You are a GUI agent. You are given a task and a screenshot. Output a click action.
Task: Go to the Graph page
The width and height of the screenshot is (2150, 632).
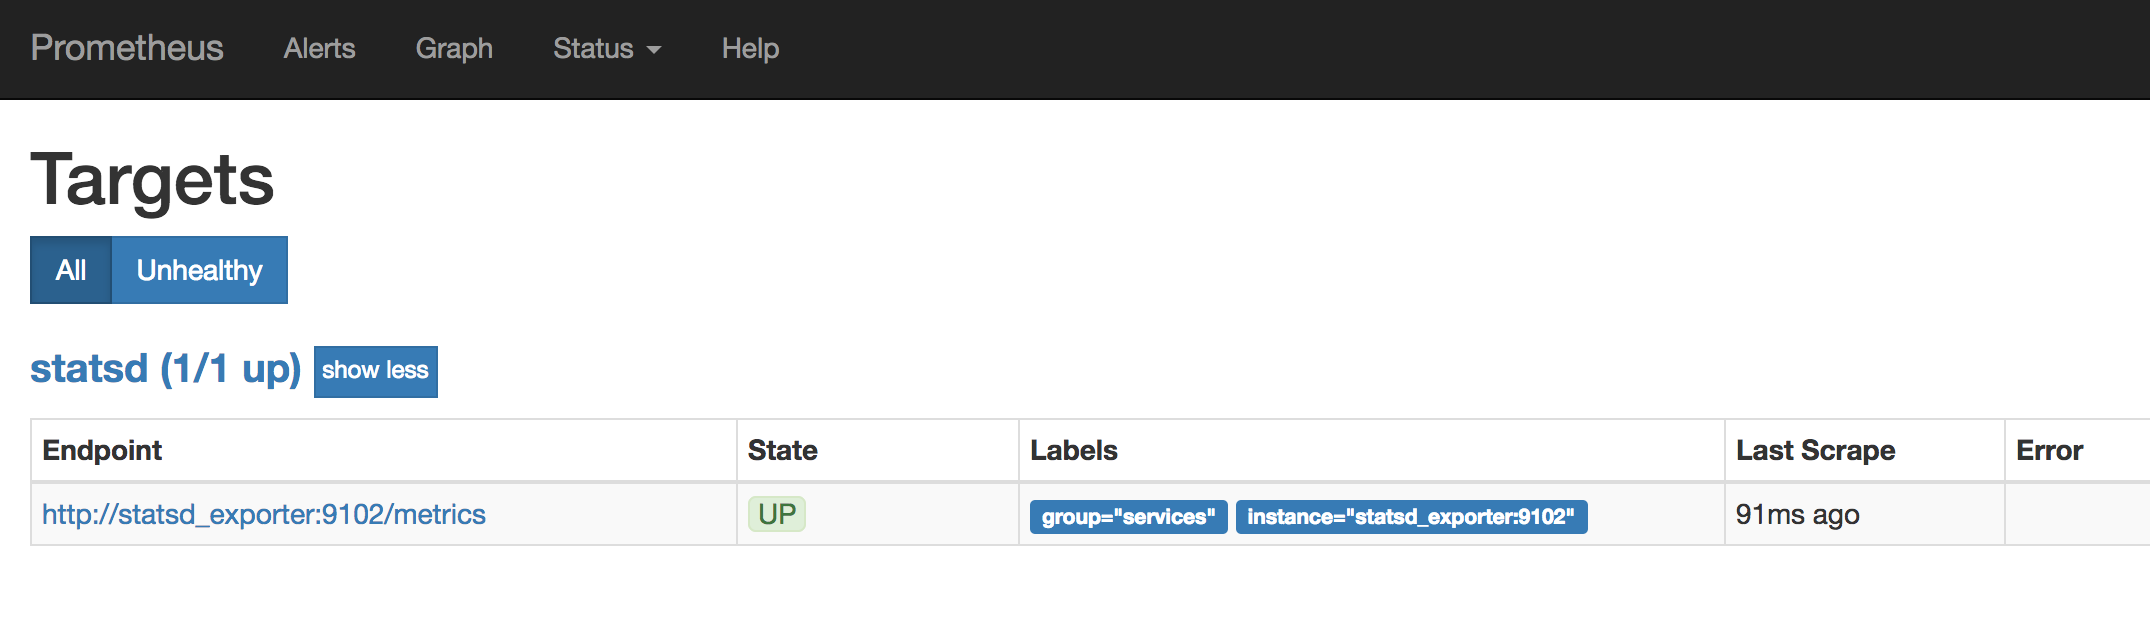click(x=454, y=48)
